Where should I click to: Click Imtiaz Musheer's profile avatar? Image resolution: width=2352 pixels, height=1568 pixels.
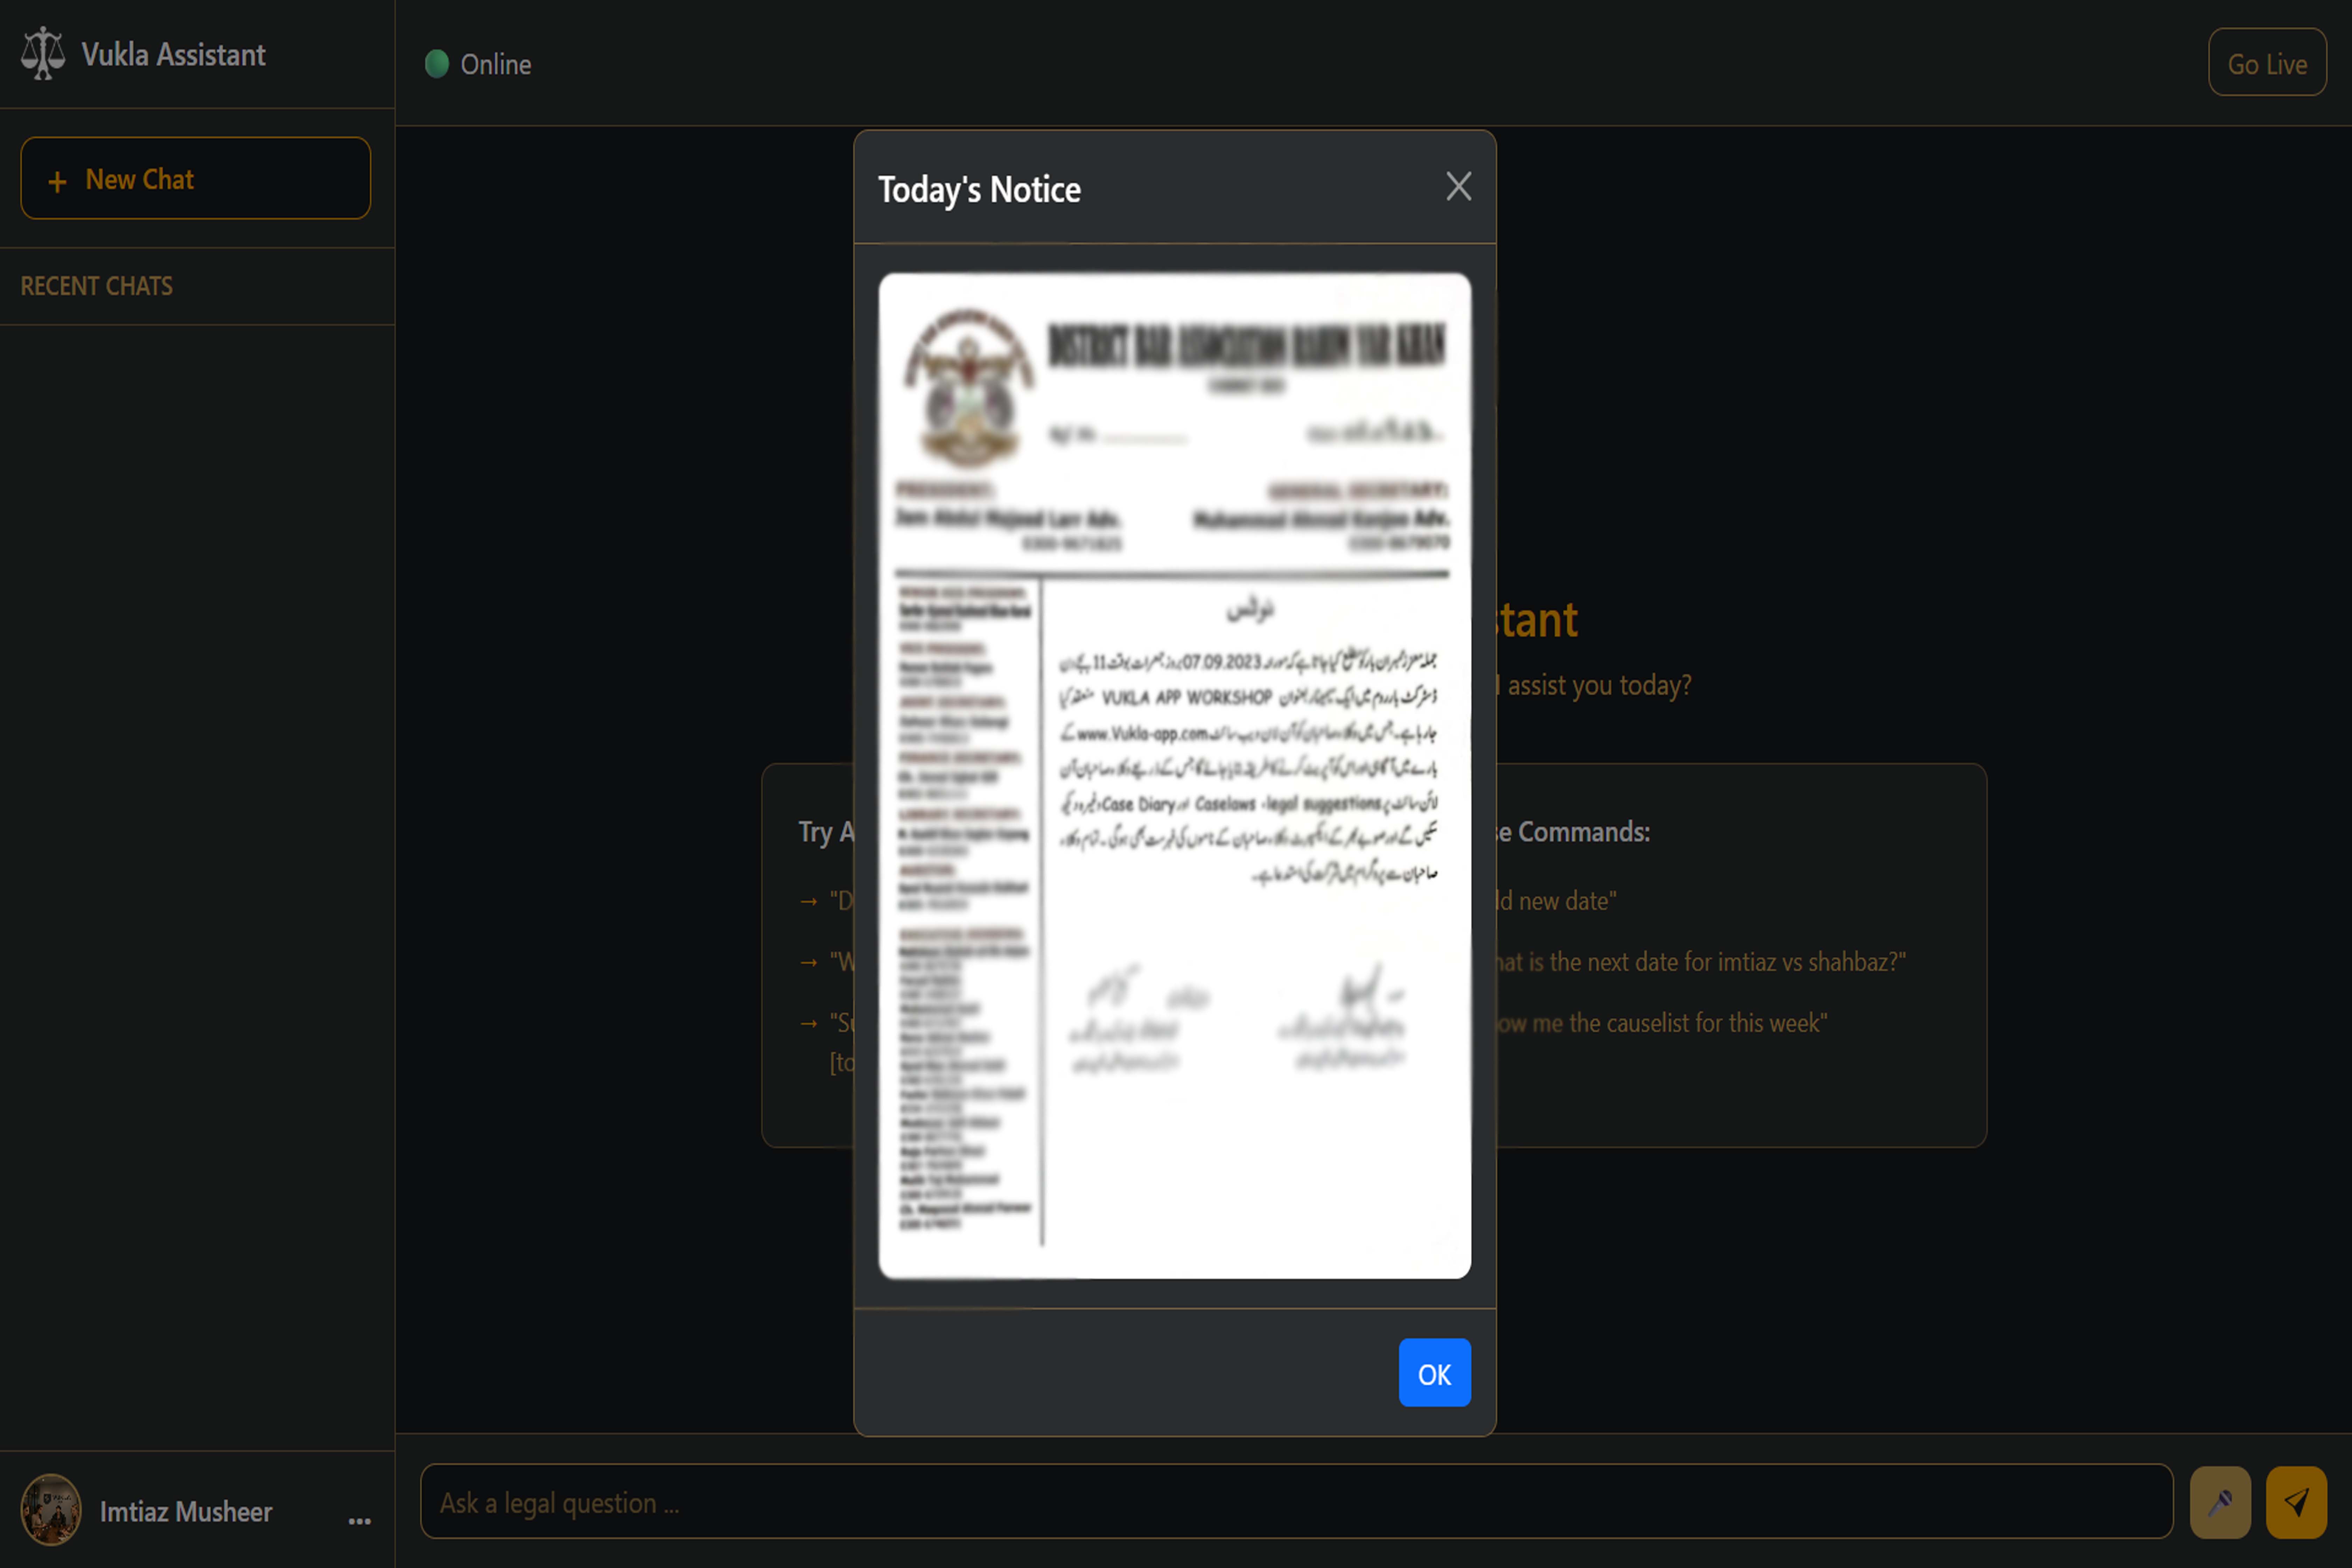pyautogui.click(x=51, y=1510)
